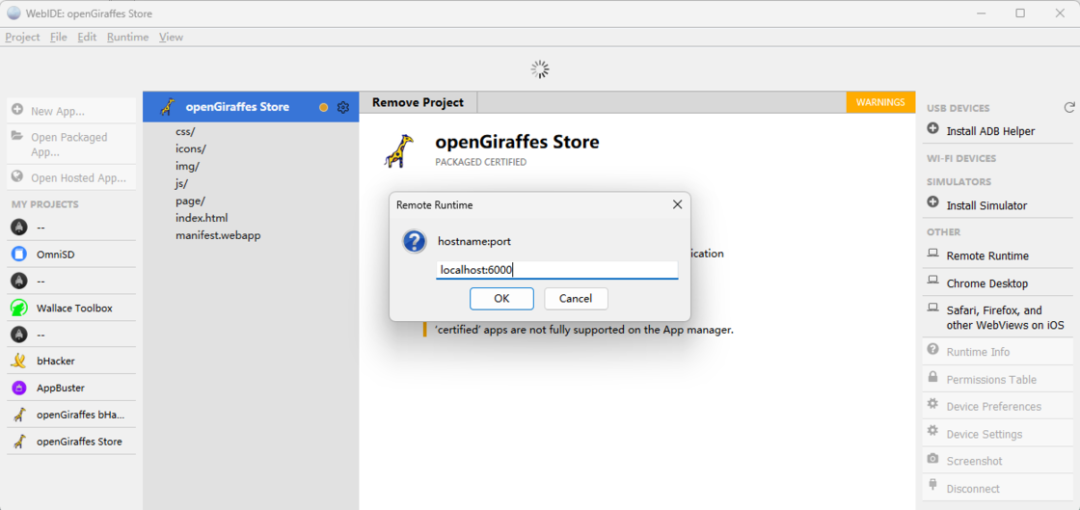Click giraffe icon beside openGiraffes Store project
The width and height of the screenshot is (1080, 510).
20,442
